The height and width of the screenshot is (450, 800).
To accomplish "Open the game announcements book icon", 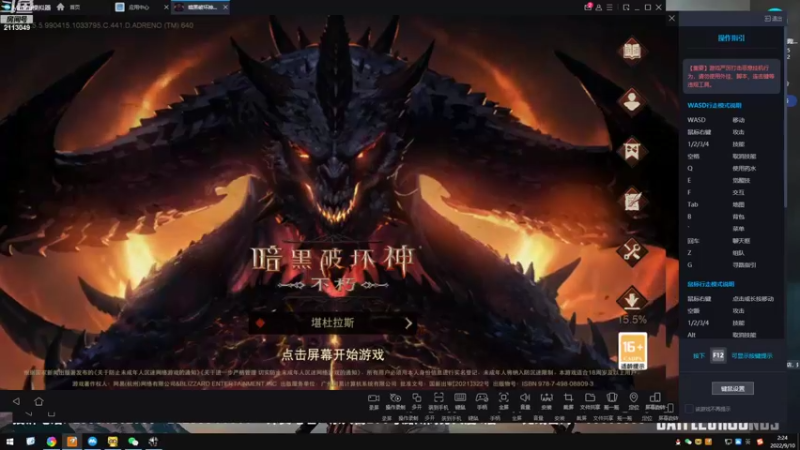I will coord(632,51).
